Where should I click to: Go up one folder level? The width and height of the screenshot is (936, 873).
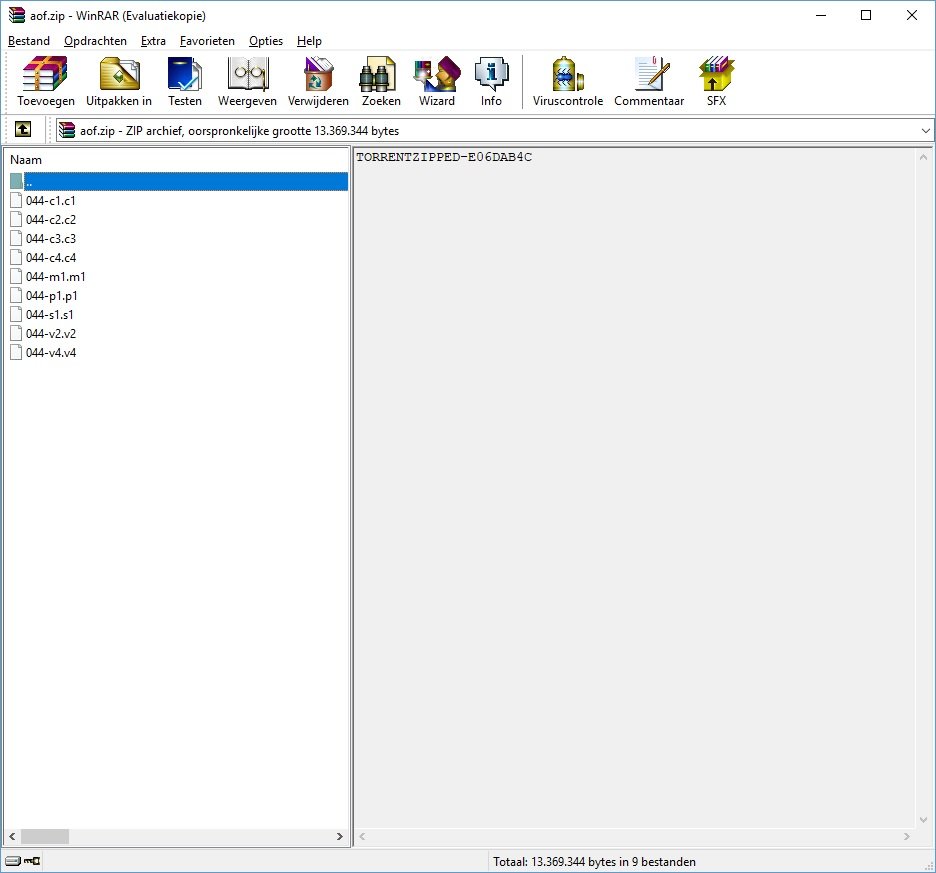pyautogui.click(x=23, y=129)
